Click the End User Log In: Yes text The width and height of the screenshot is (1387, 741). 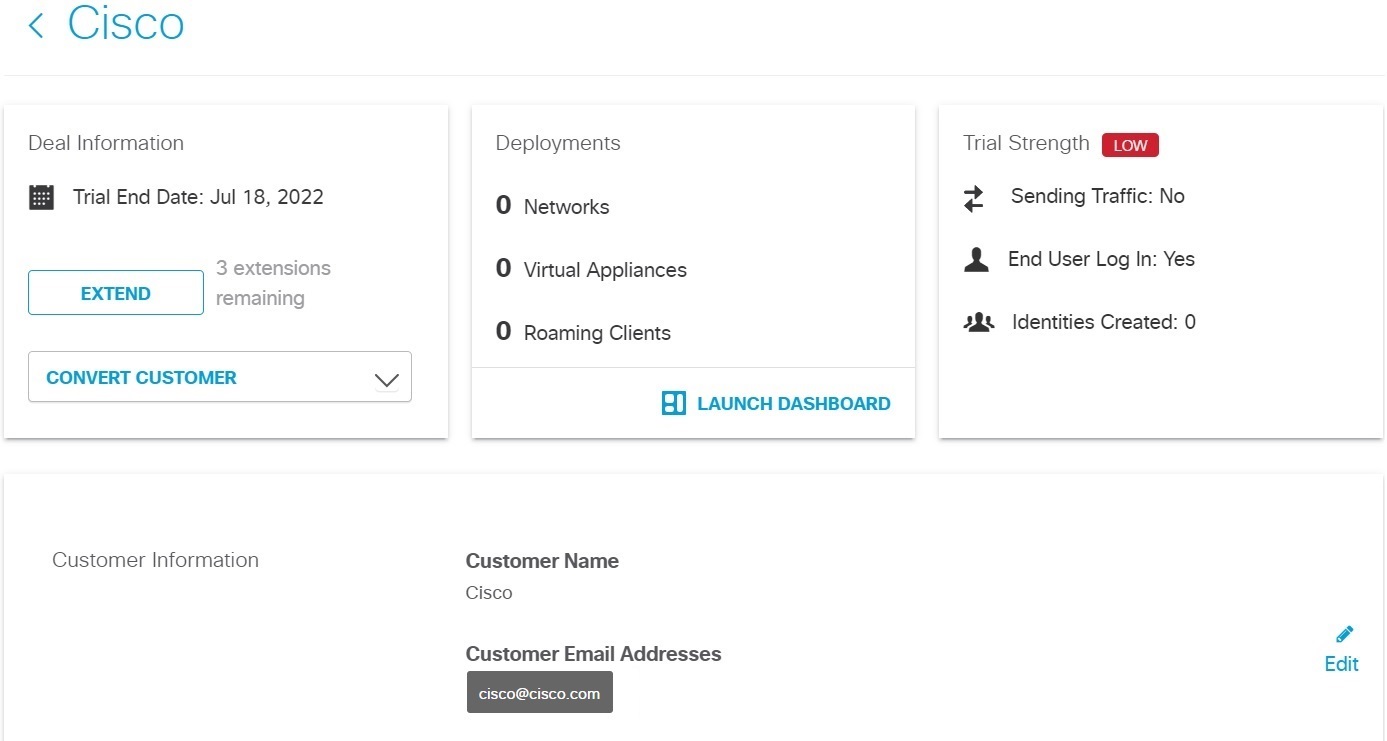1101,259
